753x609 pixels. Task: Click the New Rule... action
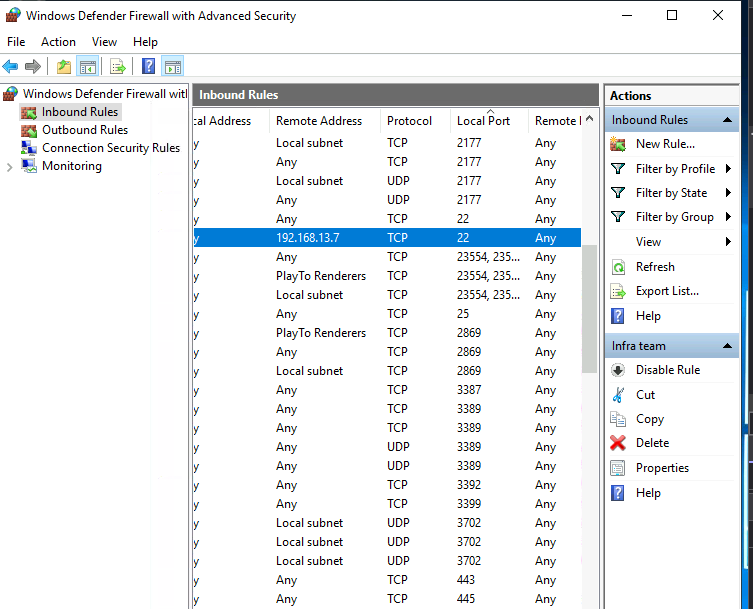point(665,144)
